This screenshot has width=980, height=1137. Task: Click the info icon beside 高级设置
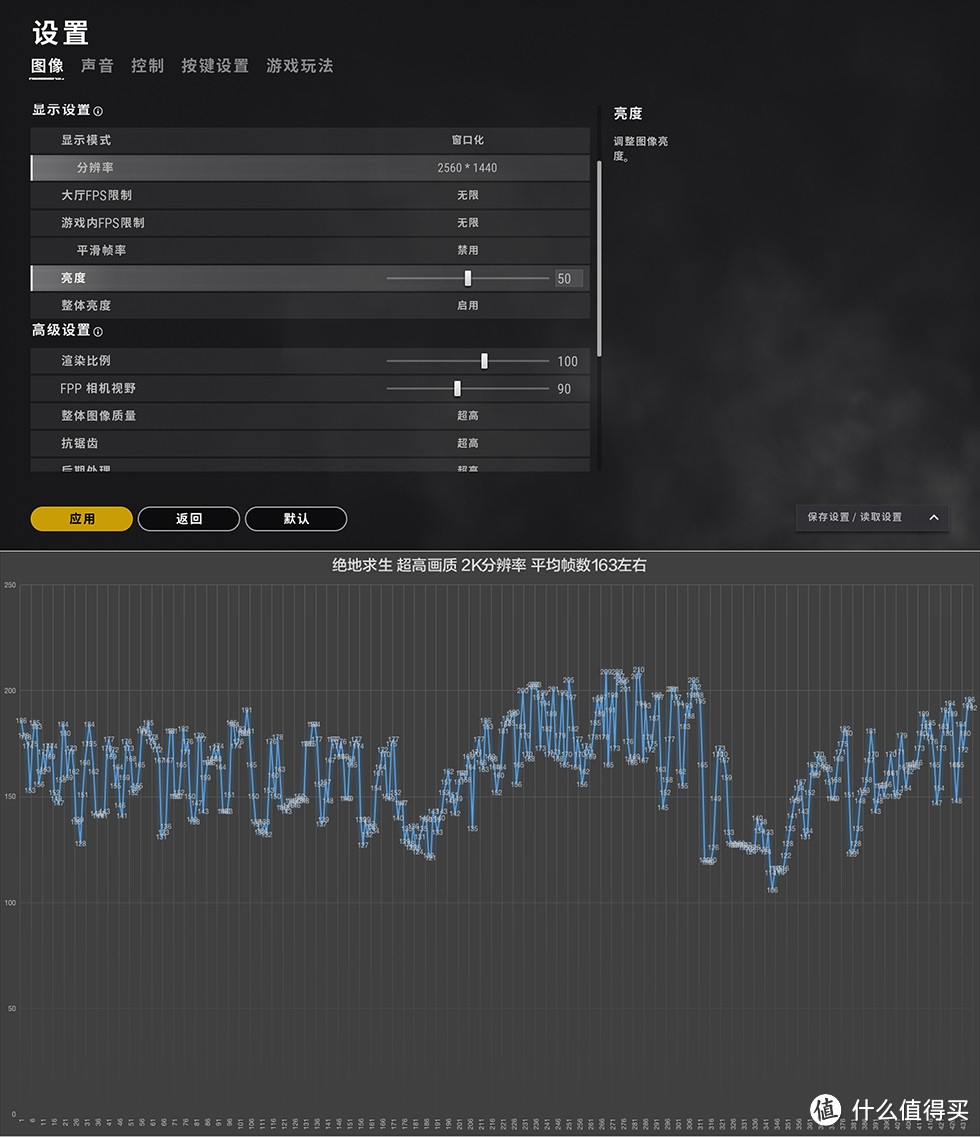click(x=98, y=331)
